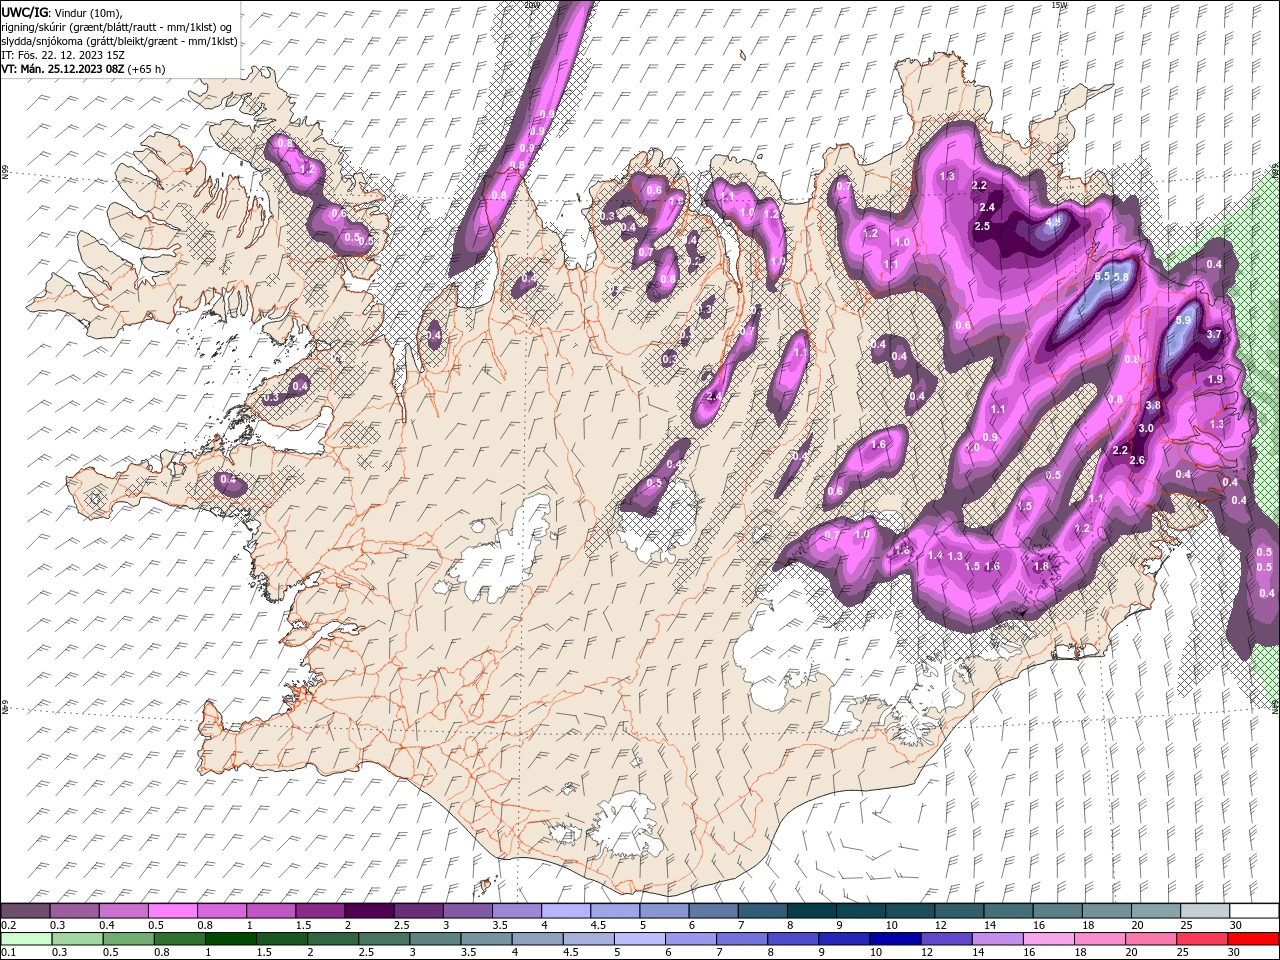Click the 2.6 precipitation value on the map
1280x960 pixels.
pos(1136,460)
